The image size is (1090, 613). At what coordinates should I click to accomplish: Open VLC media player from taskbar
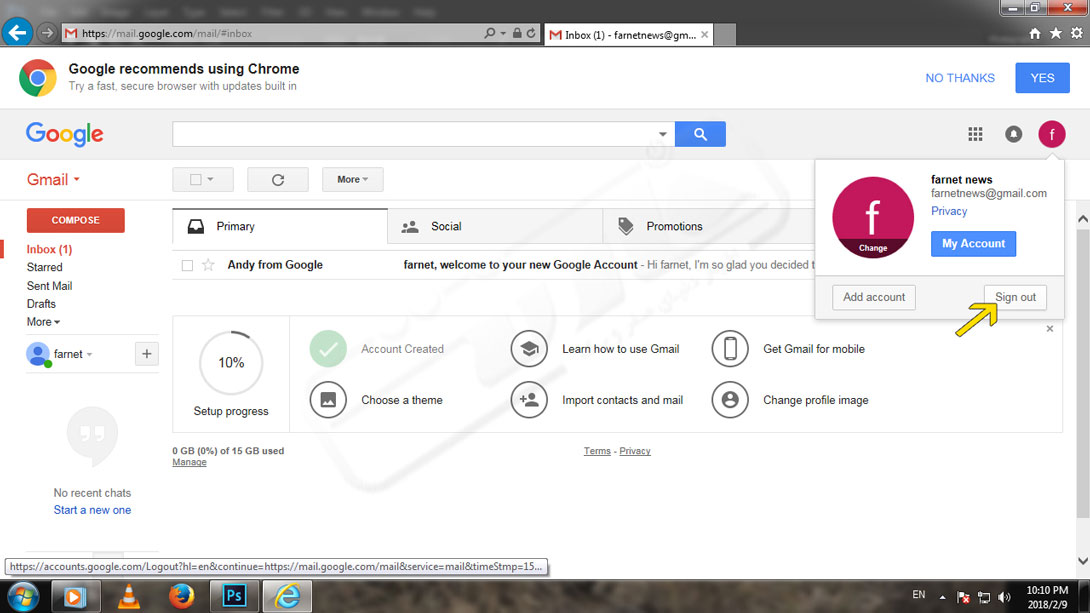pos(129,596)
